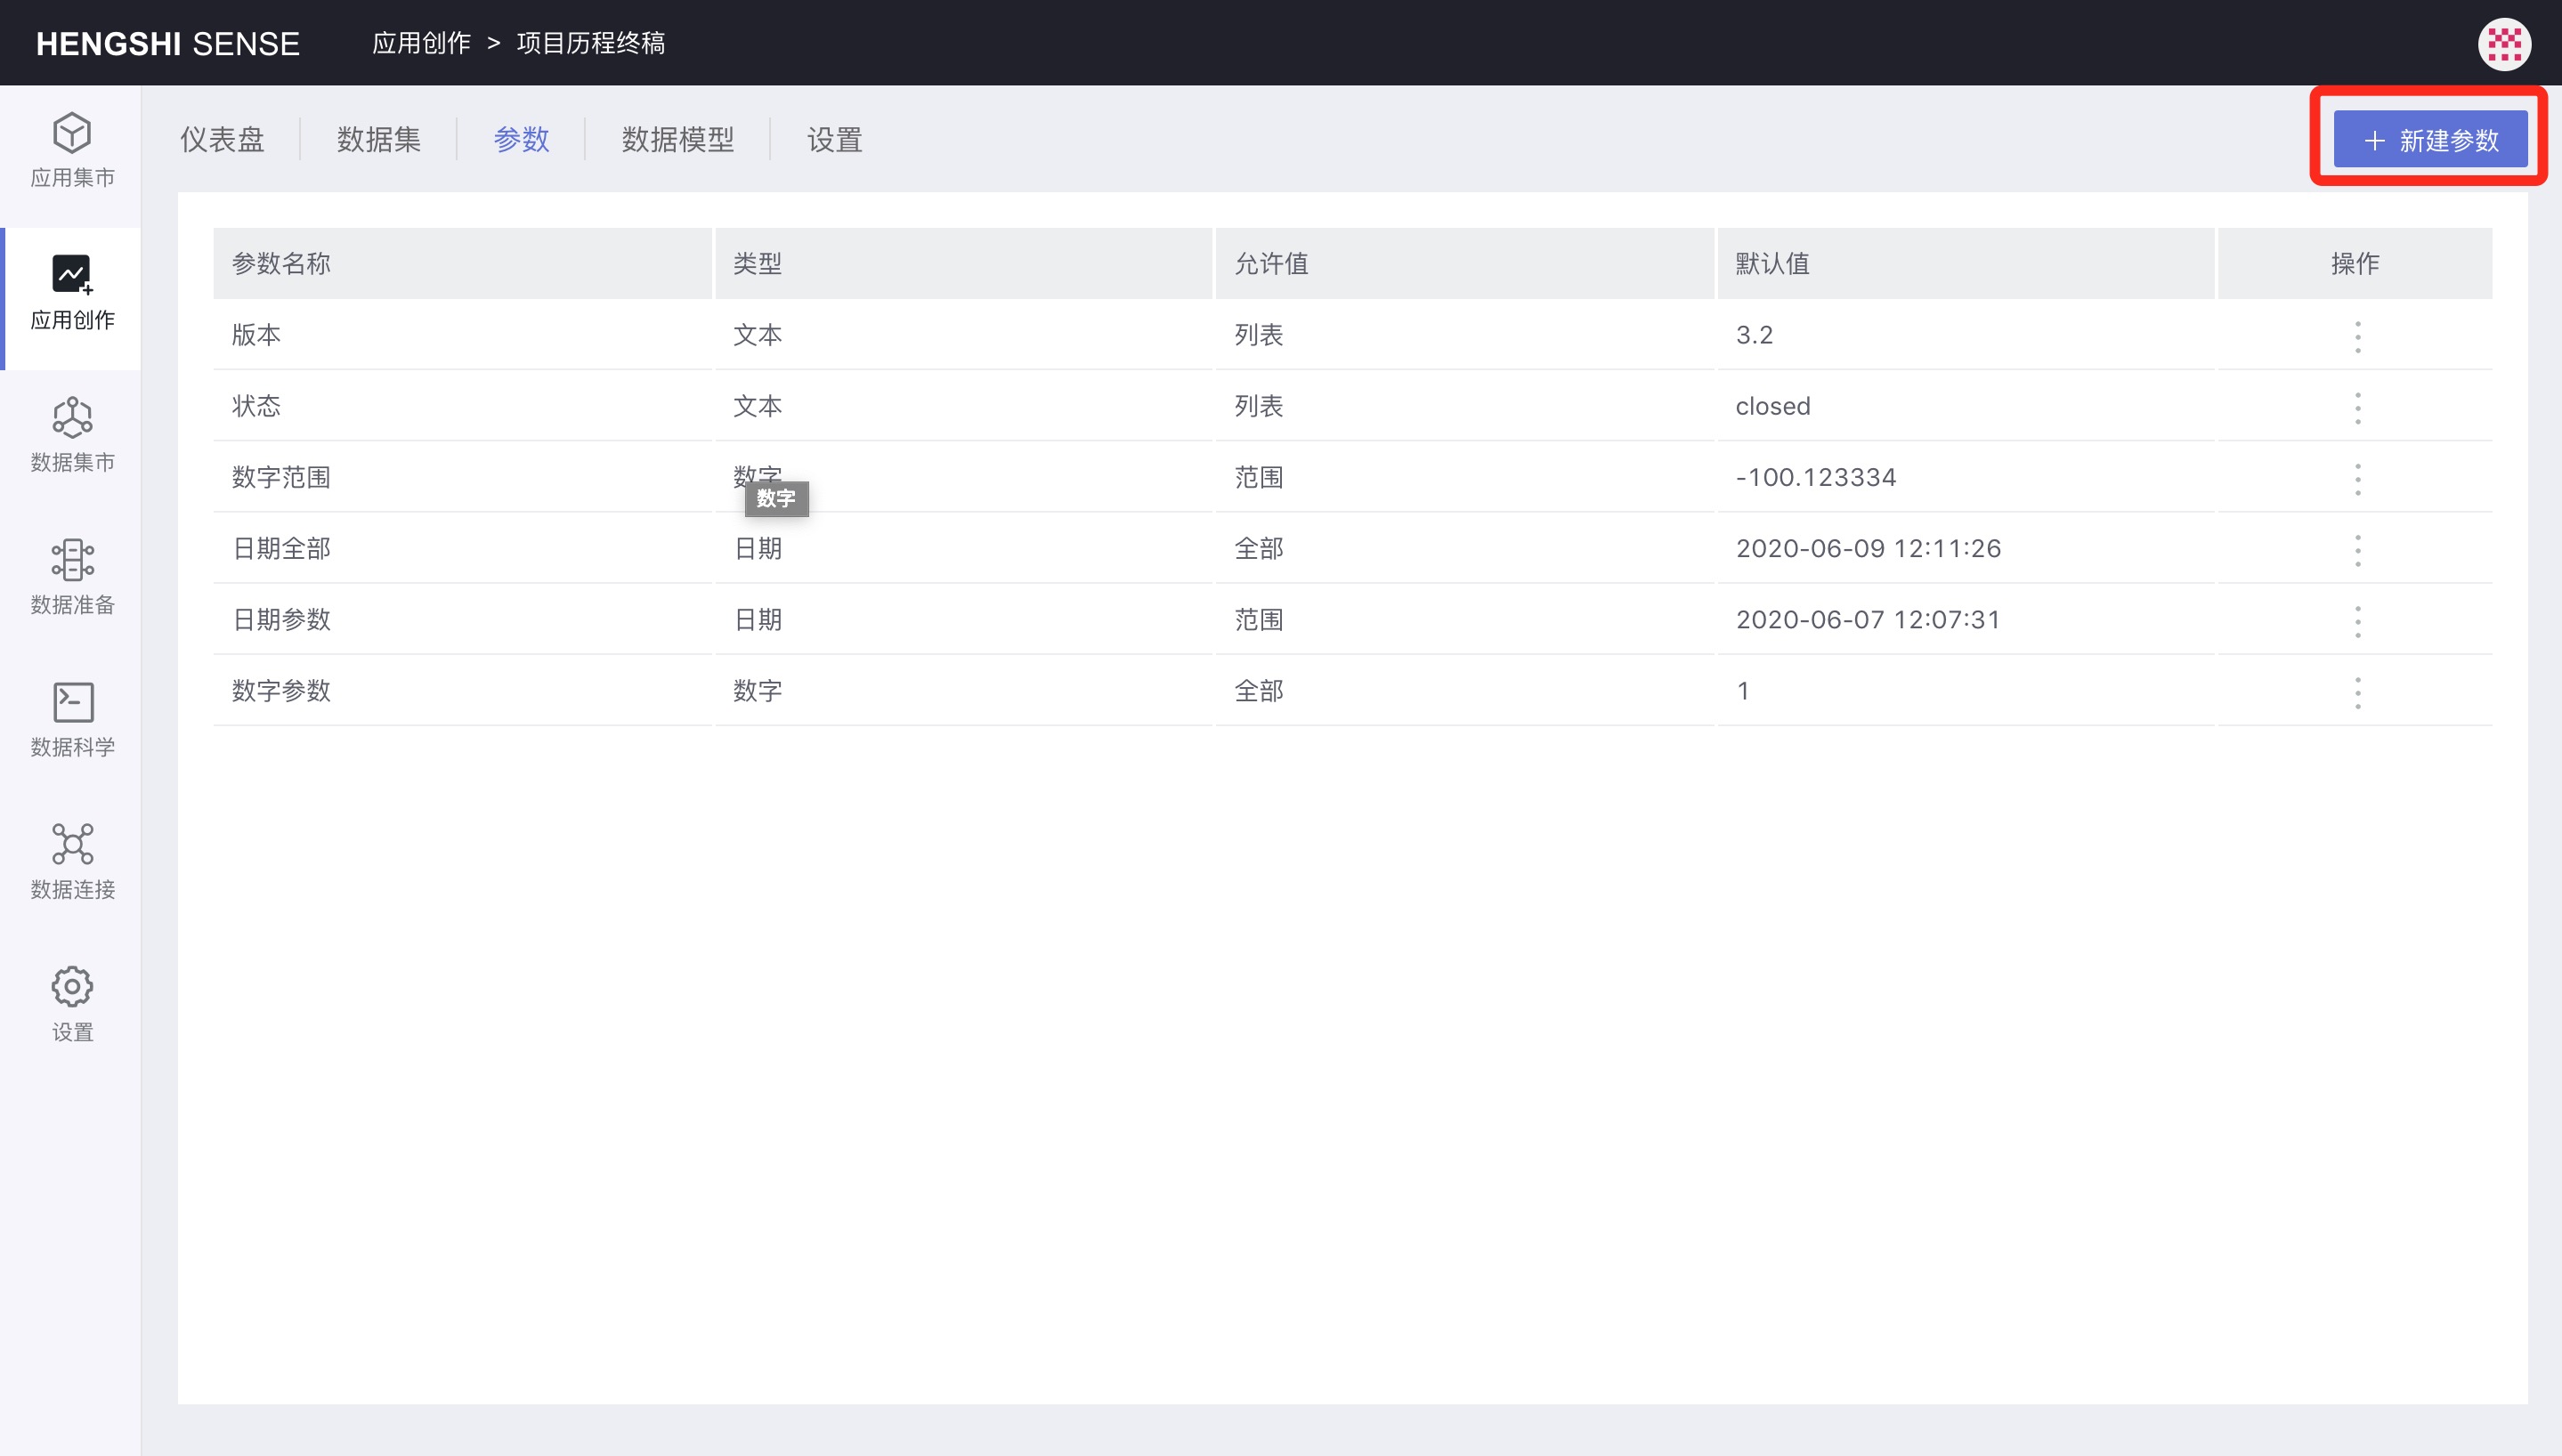Click 范围 allowed value in 日期参数 row

point(1259,619)
